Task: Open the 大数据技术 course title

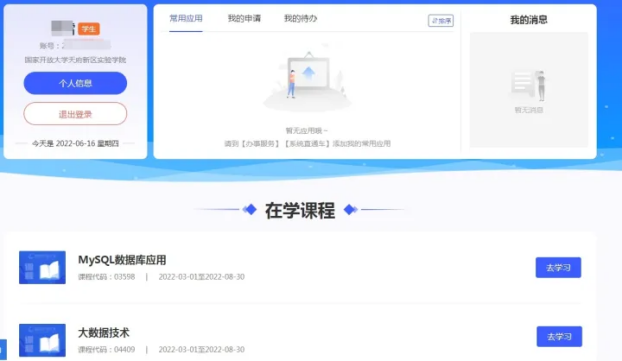Action: (x=104, y=333)
